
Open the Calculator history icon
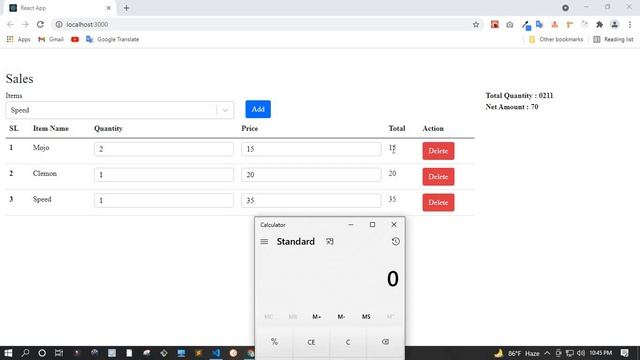coord(395,242)
